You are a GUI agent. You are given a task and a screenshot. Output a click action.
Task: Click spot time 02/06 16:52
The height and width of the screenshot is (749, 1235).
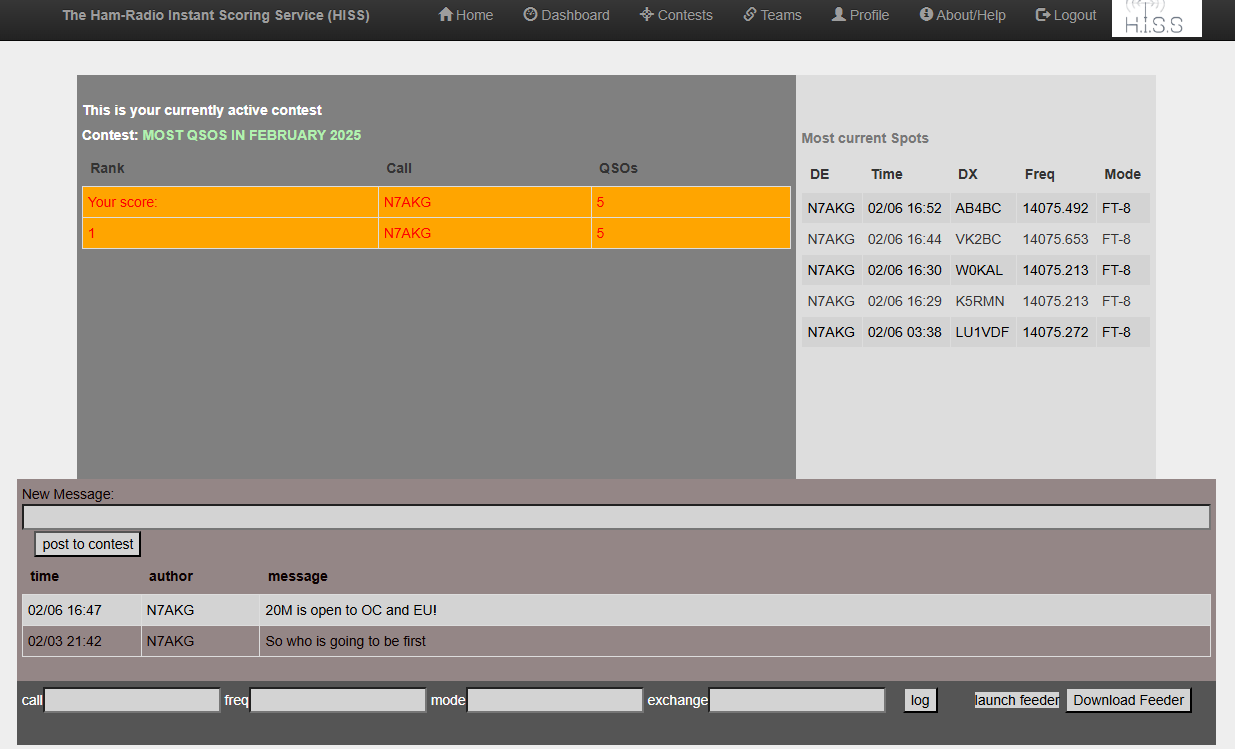pyautogui.click(x=905, y=208)
